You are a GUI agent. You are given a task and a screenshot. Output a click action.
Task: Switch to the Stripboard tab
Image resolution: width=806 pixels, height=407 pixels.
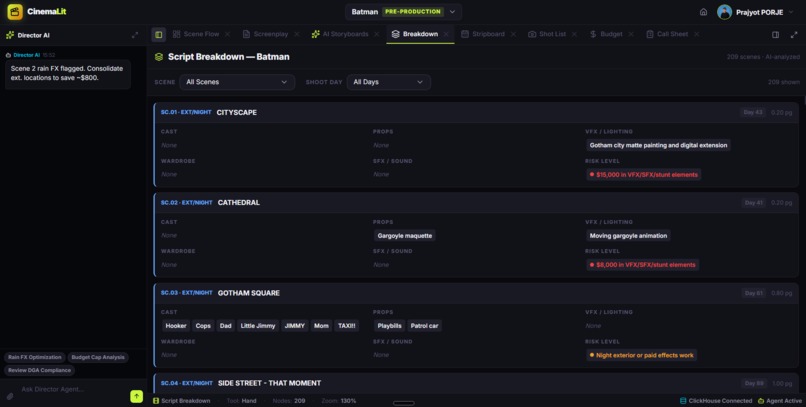[x=488, y=34]
